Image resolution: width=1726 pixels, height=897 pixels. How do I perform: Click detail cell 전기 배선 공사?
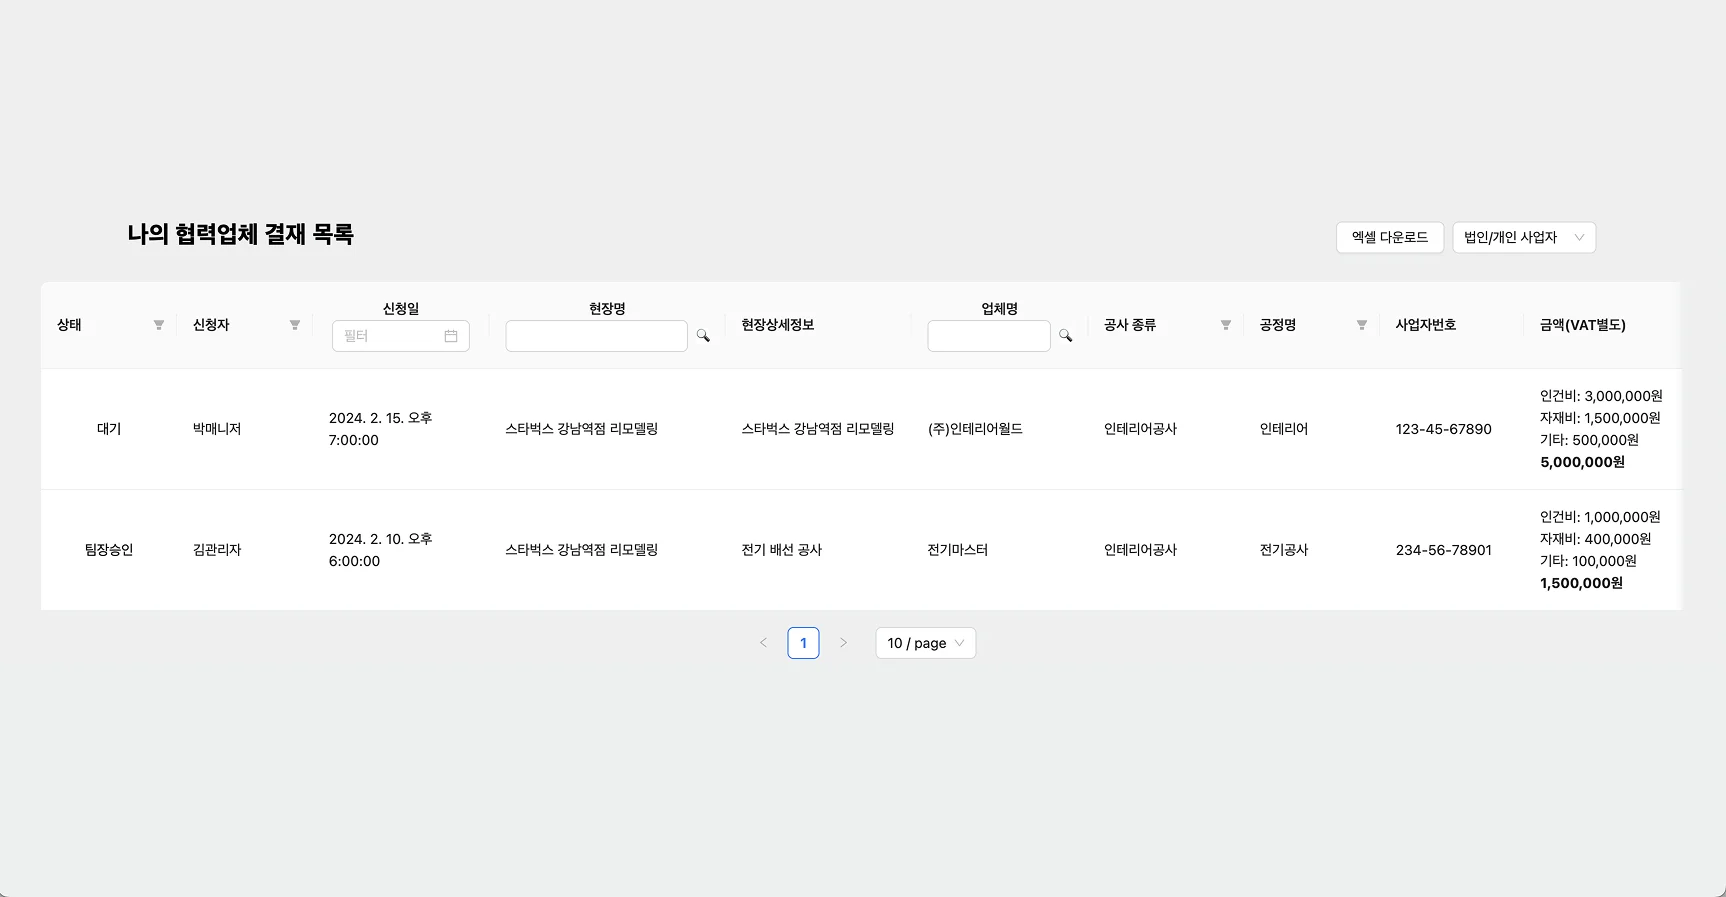click(782, 550)
